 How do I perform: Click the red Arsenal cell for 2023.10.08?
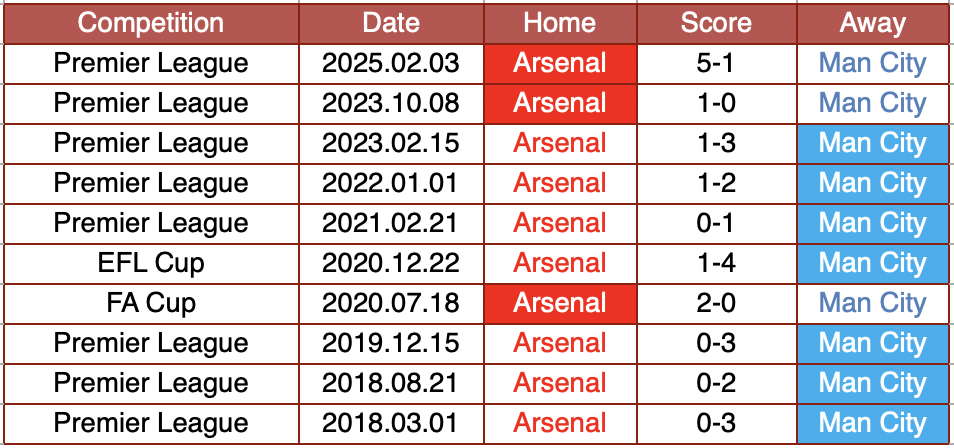[x=560, y=103]
